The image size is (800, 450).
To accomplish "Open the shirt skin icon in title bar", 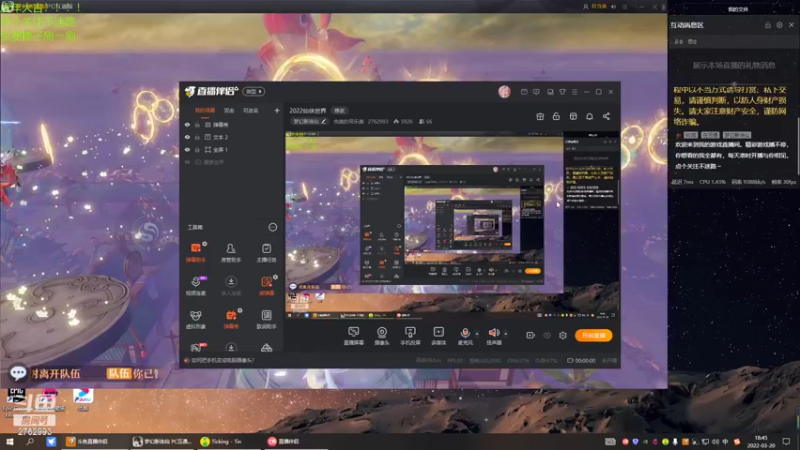I will (x=562, y=92).
